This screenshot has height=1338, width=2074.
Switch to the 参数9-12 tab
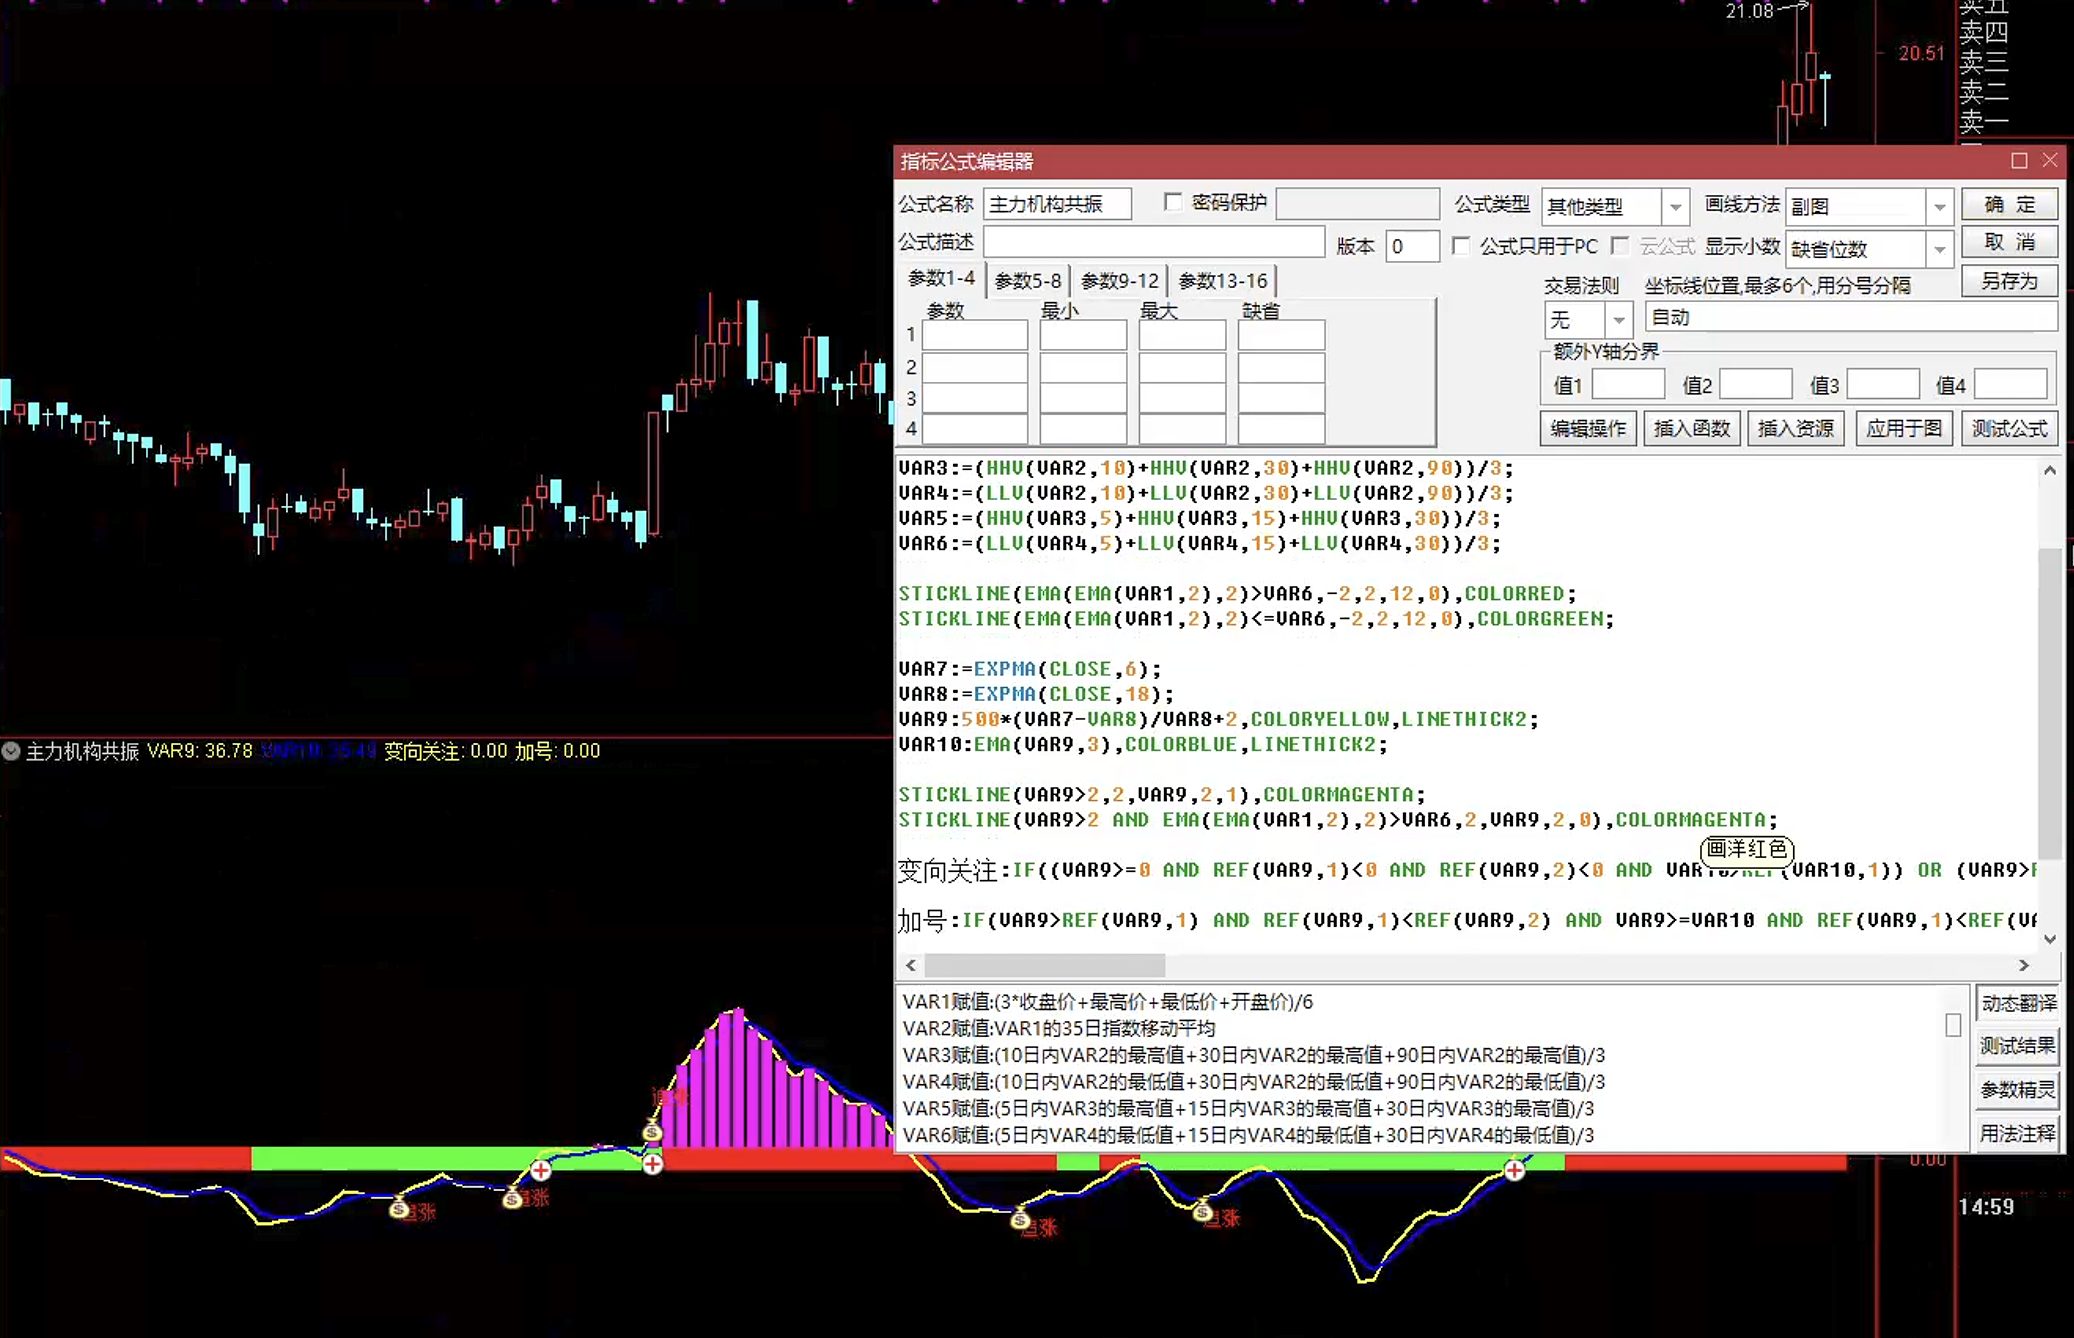1120,281
